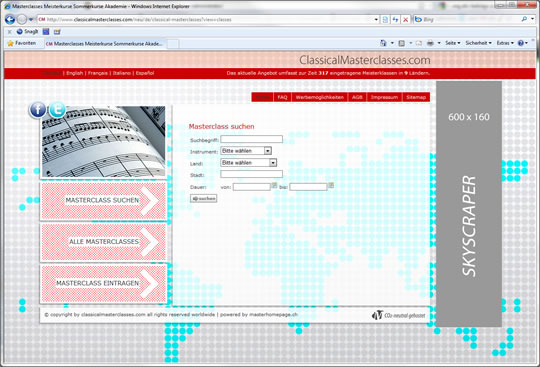Click the 'von' date field
Screen dimensions: 540x367
point(252,187)
